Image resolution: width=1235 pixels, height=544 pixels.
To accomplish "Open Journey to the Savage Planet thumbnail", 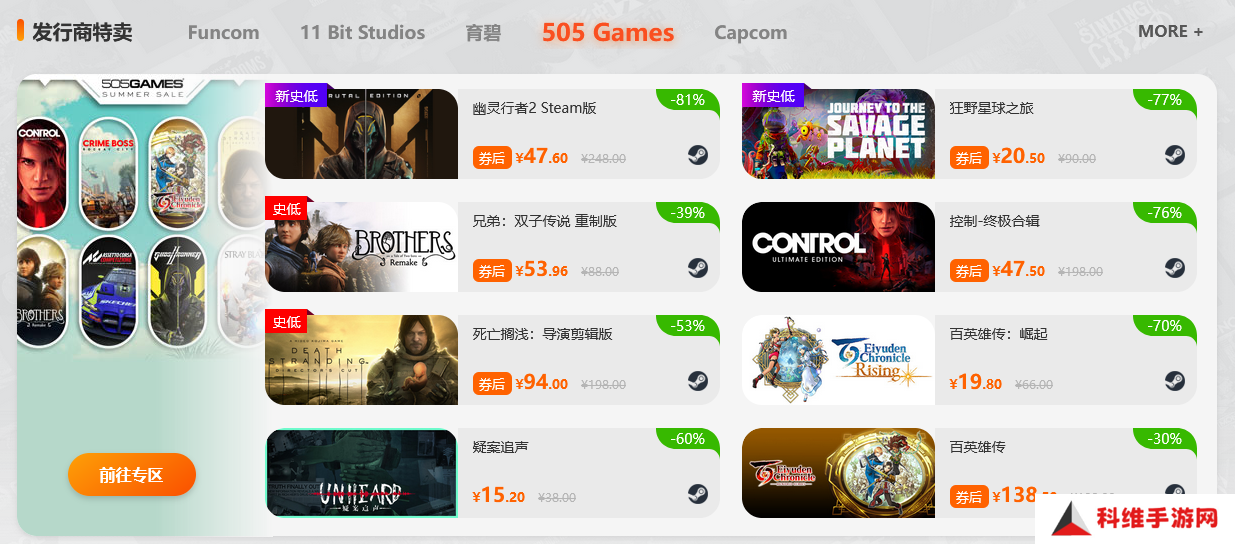I will tap(838, 134).
